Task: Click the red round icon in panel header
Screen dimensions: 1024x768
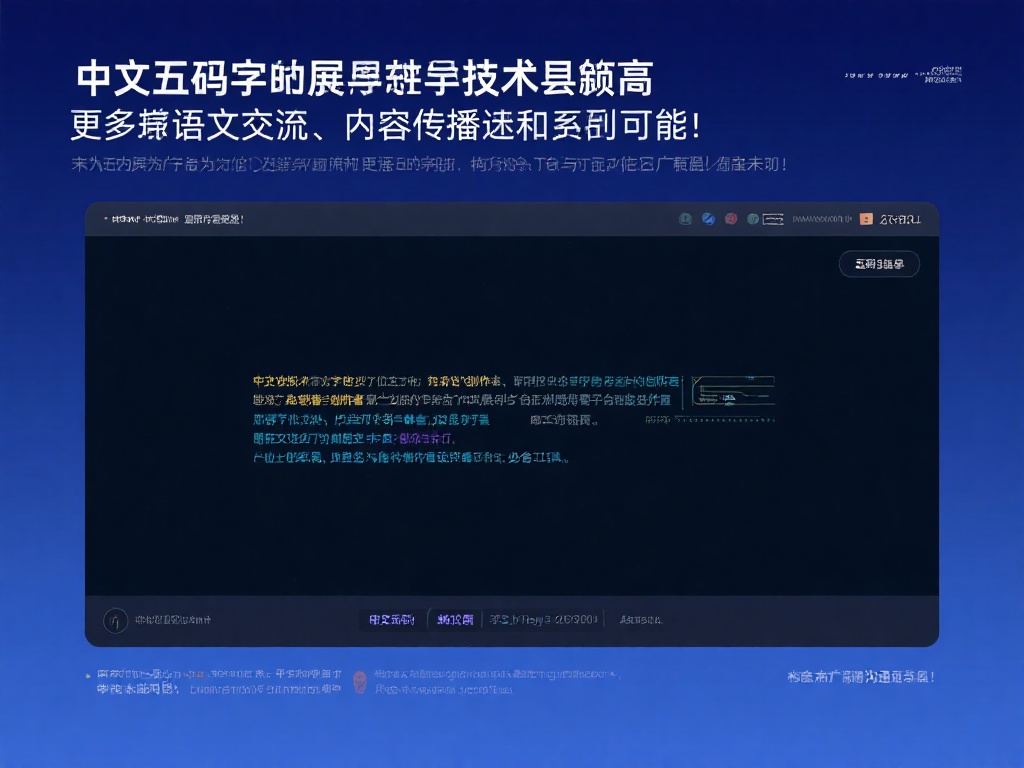Action: point(731,219)
